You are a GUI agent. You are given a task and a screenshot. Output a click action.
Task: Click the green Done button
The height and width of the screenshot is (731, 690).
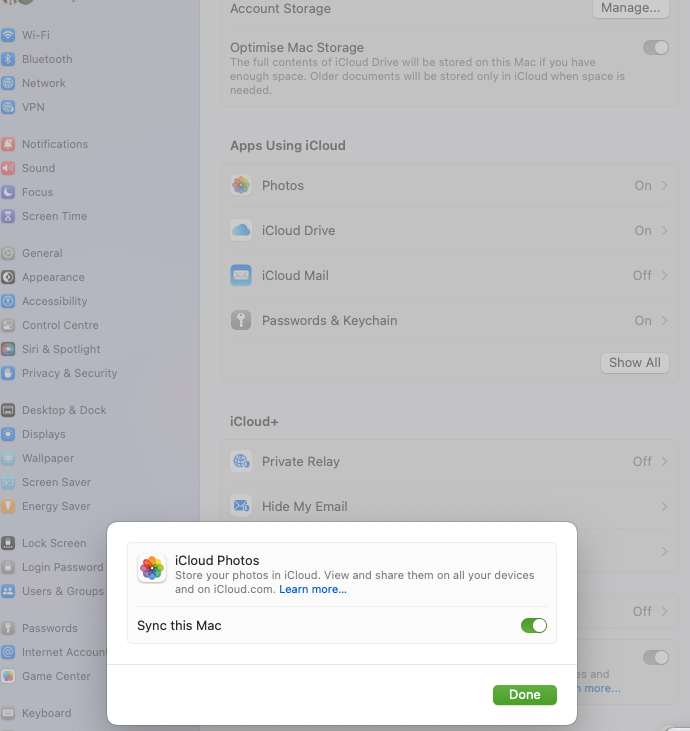[524, 695]
